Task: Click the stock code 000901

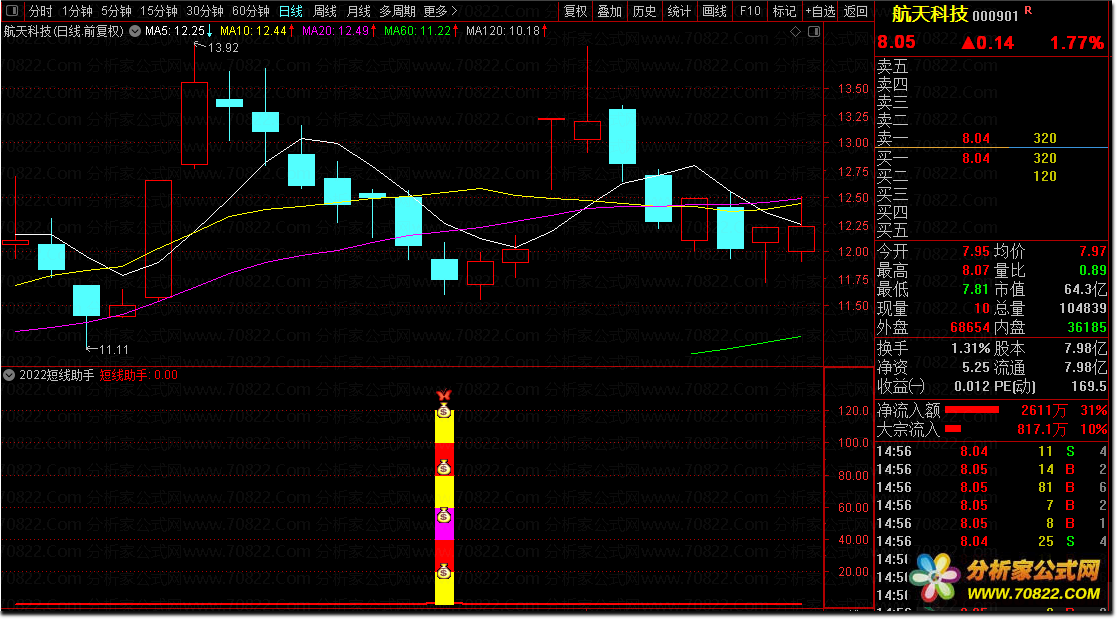Action: pos(995,16)
